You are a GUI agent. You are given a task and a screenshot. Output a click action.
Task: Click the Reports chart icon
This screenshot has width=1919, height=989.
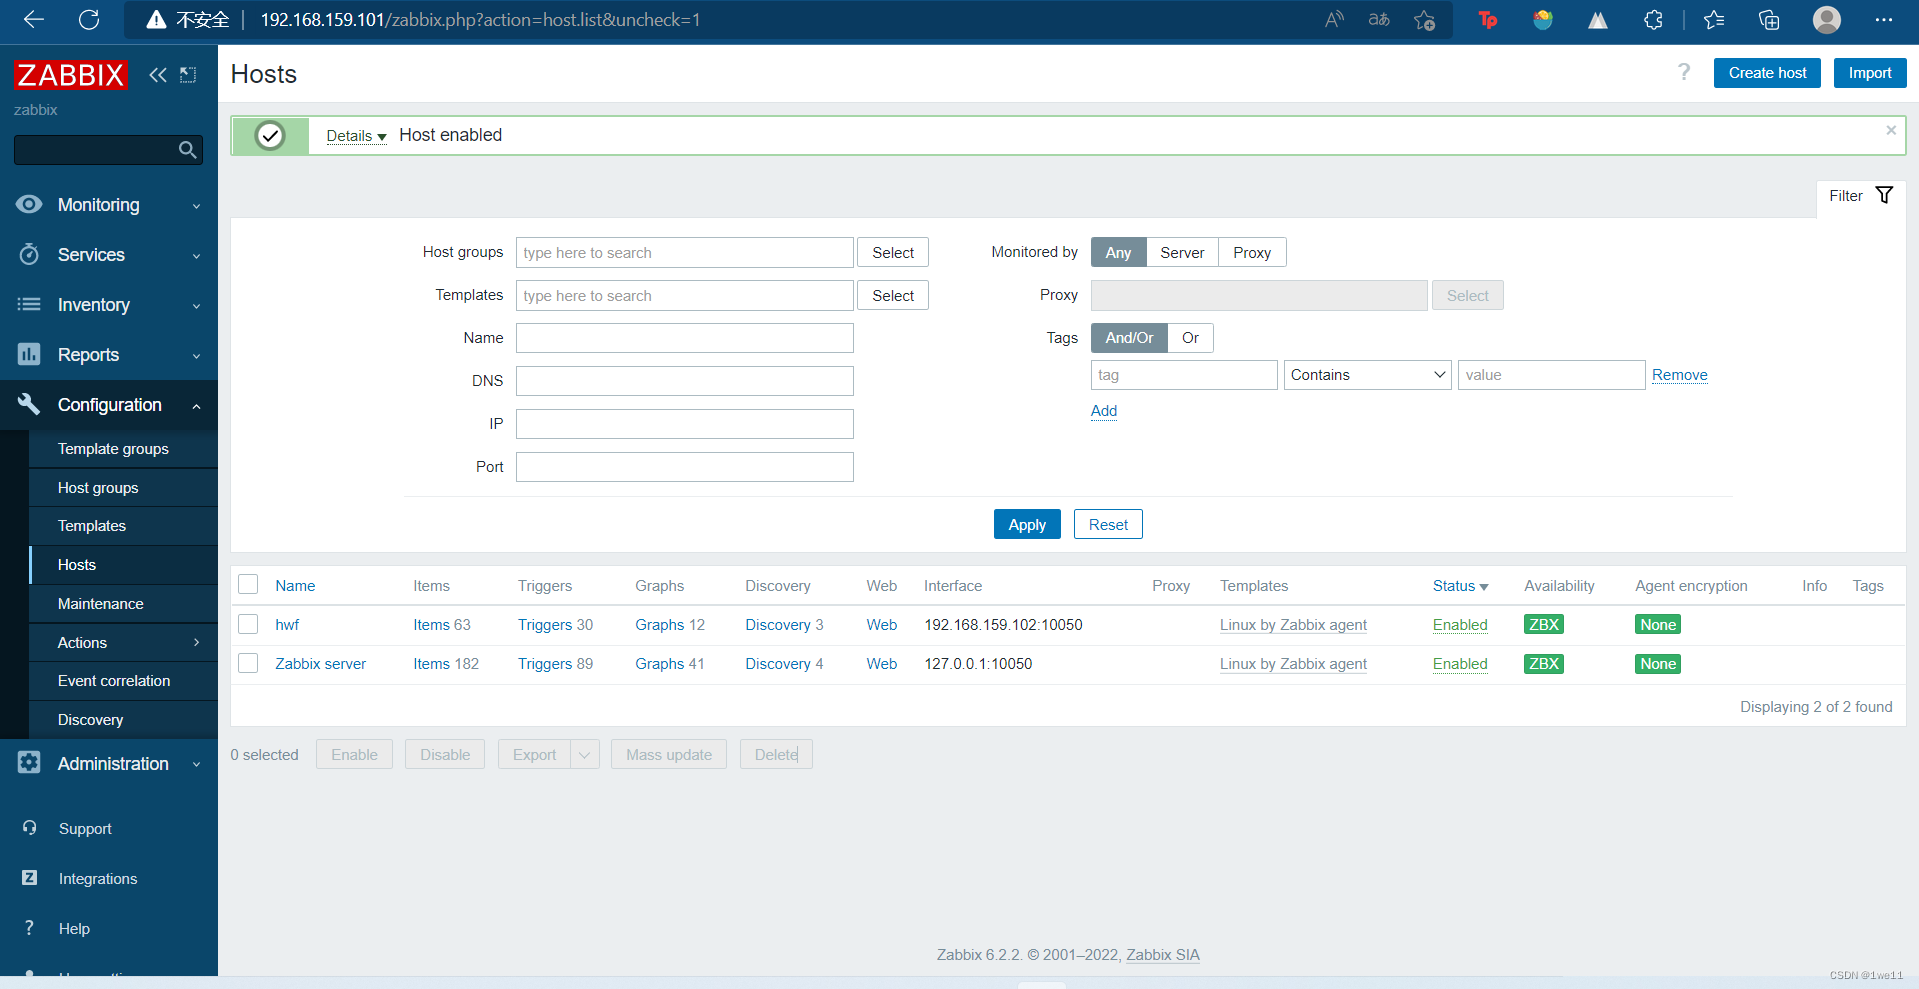[x=29, y=354]
